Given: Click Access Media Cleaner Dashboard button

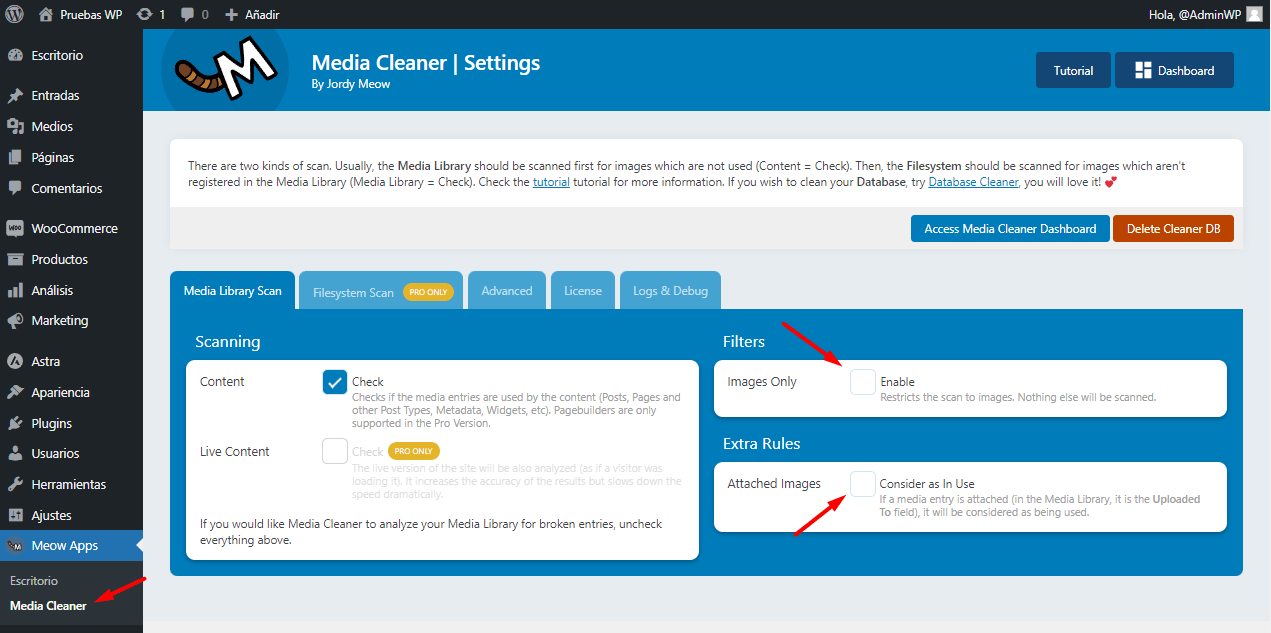Looking at the screenshot, I should [1010, 228].
